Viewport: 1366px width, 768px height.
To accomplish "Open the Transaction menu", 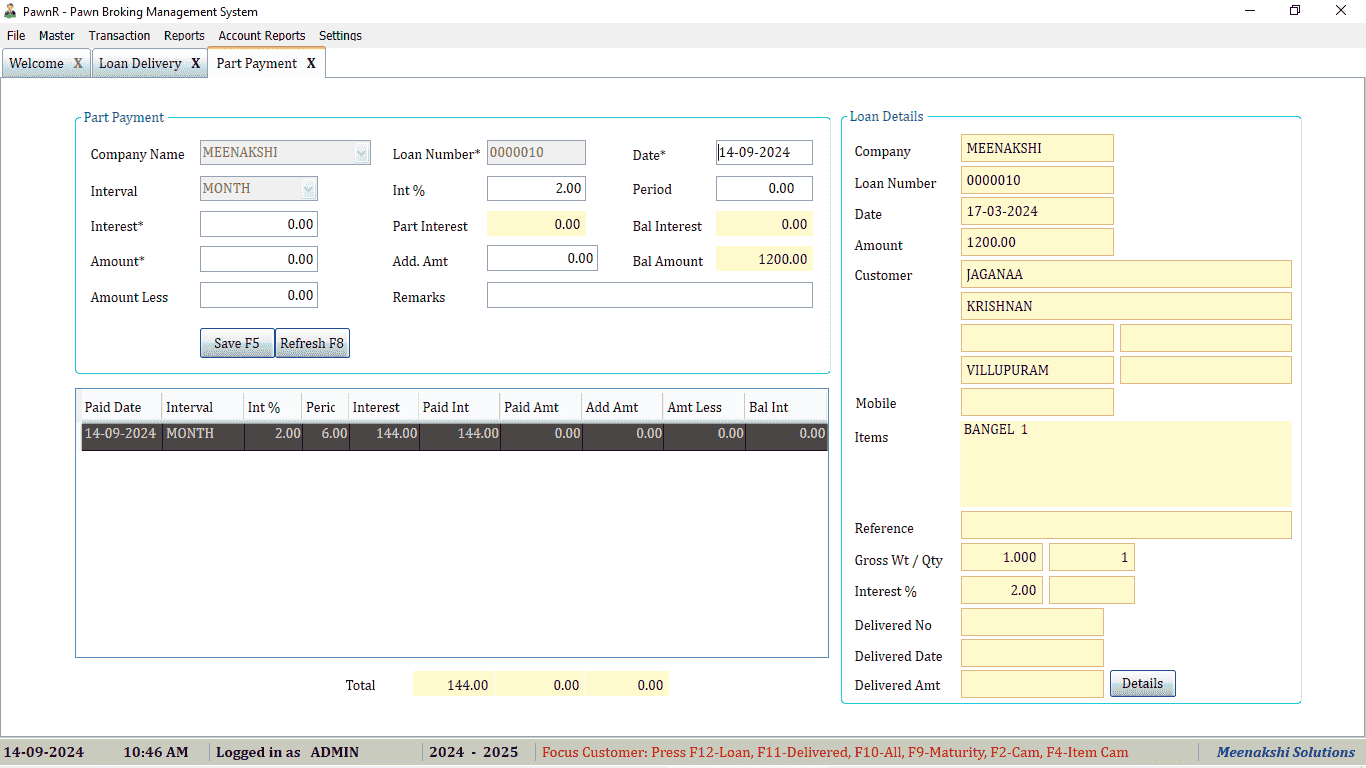I will 119,35.
